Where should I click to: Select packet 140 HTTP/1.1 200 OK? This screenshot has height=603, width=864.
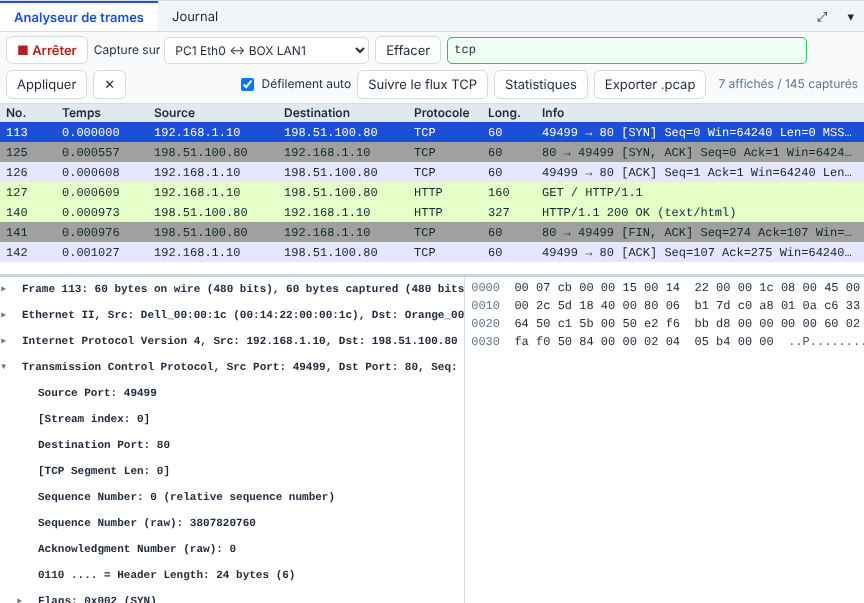tap(432, 212)
